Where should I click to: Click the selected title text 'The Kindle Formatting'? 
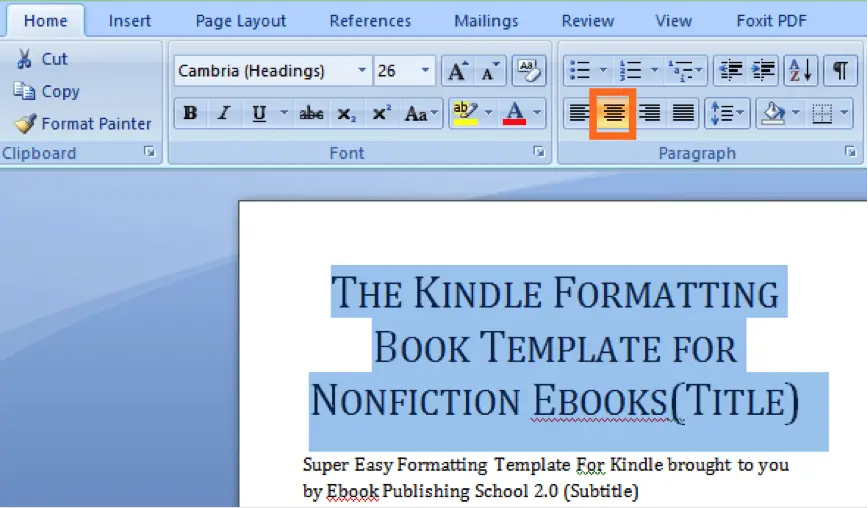[x=555, y=293]
